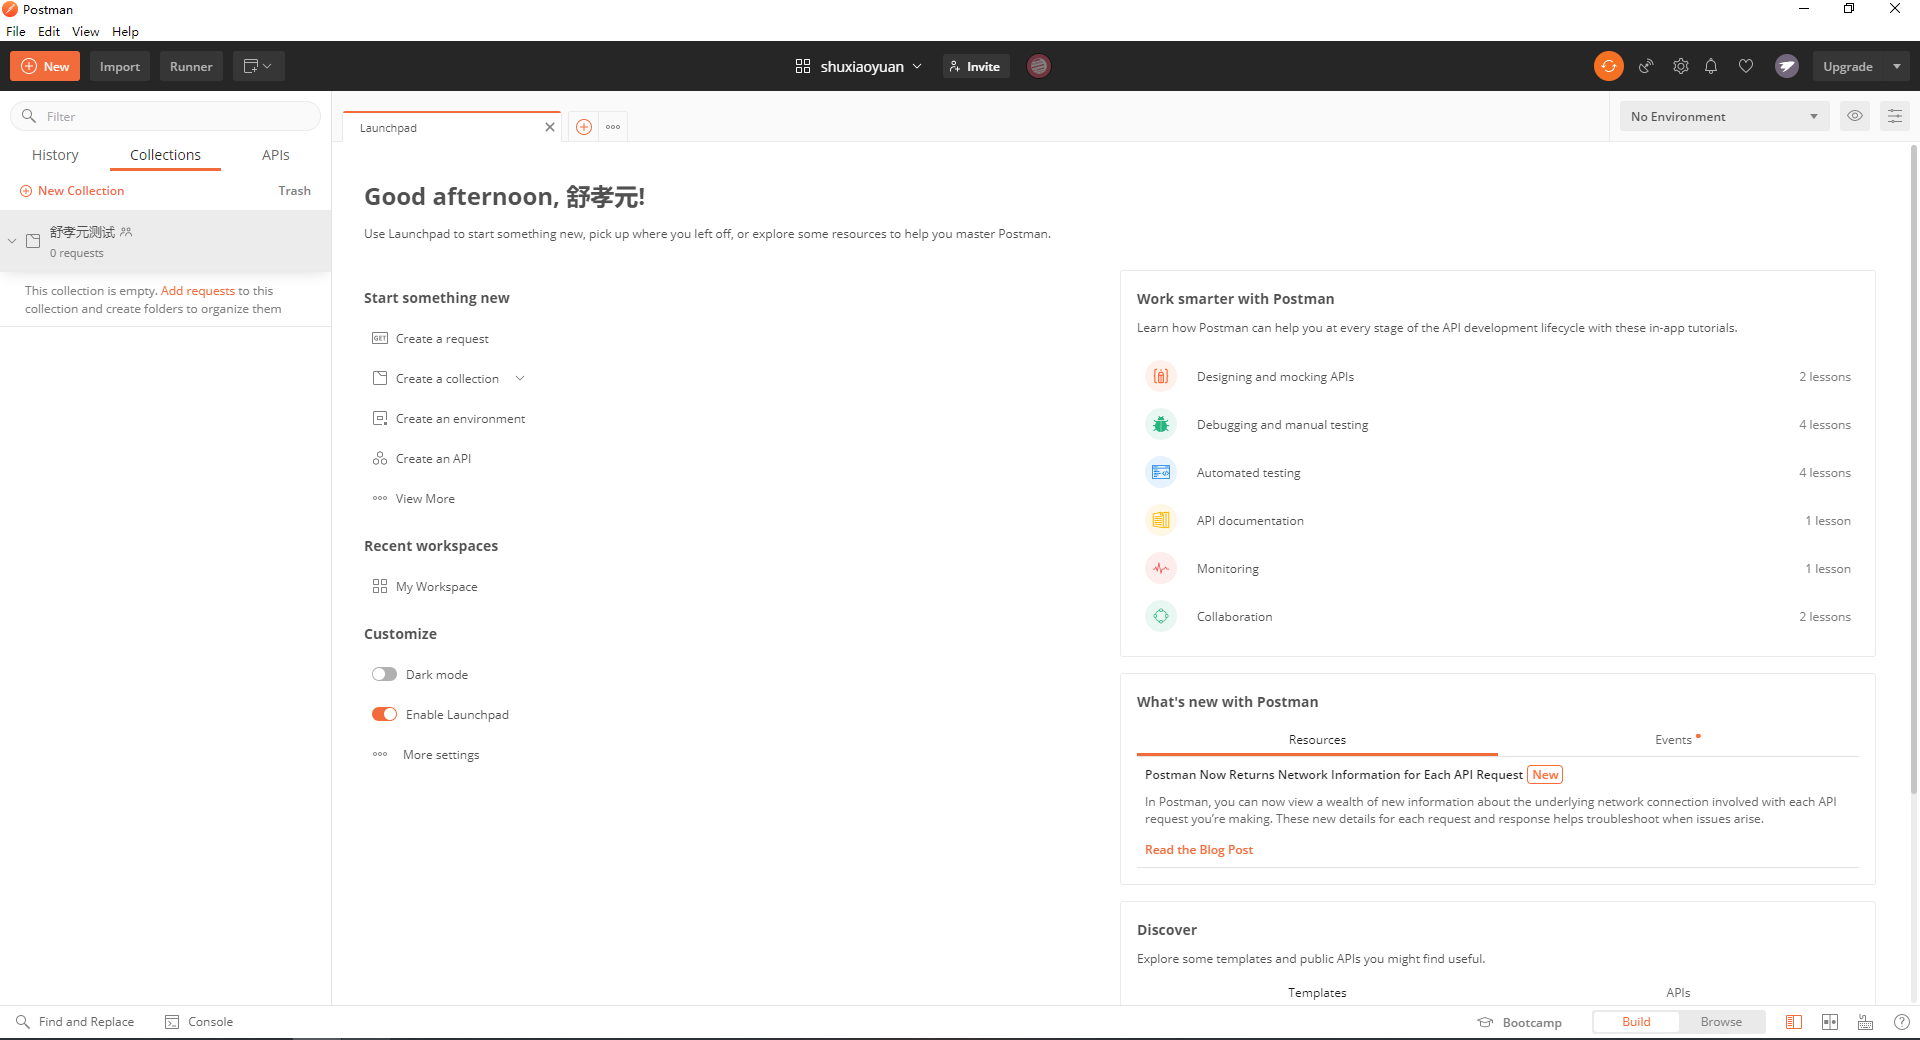Select the Resources tab
Screen dimensions: 1920x1040
coord(1317,740)
